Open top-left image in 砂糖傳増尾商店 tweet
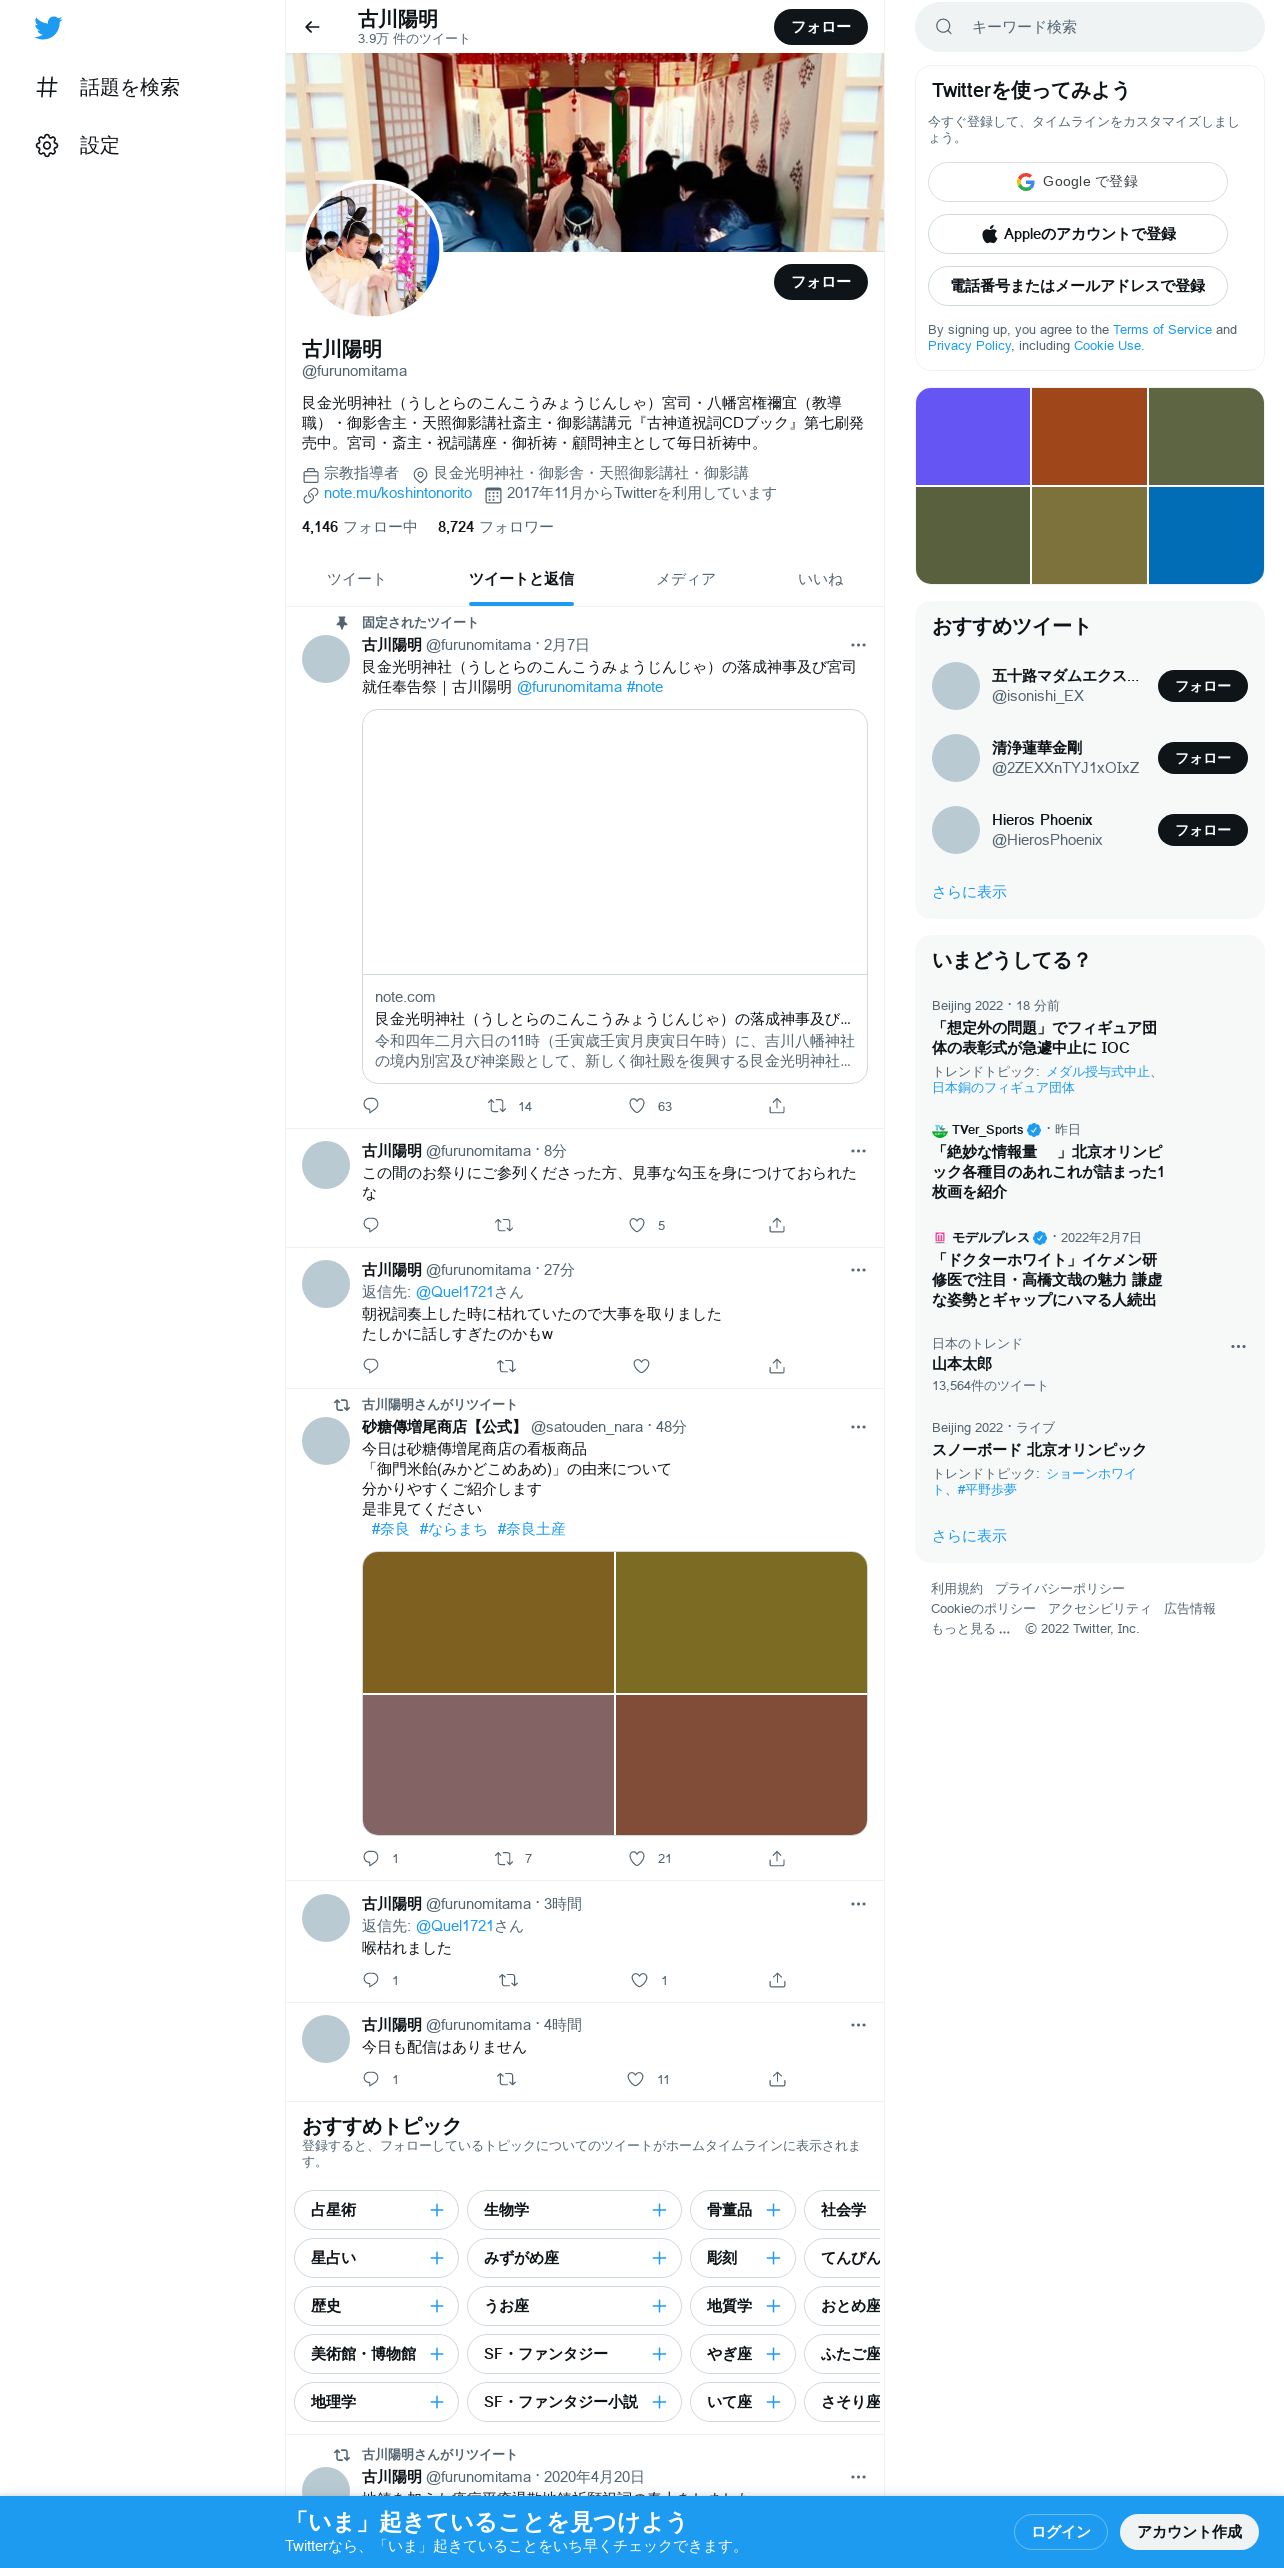The image size is (1284, 2568). coord(488,1622)
